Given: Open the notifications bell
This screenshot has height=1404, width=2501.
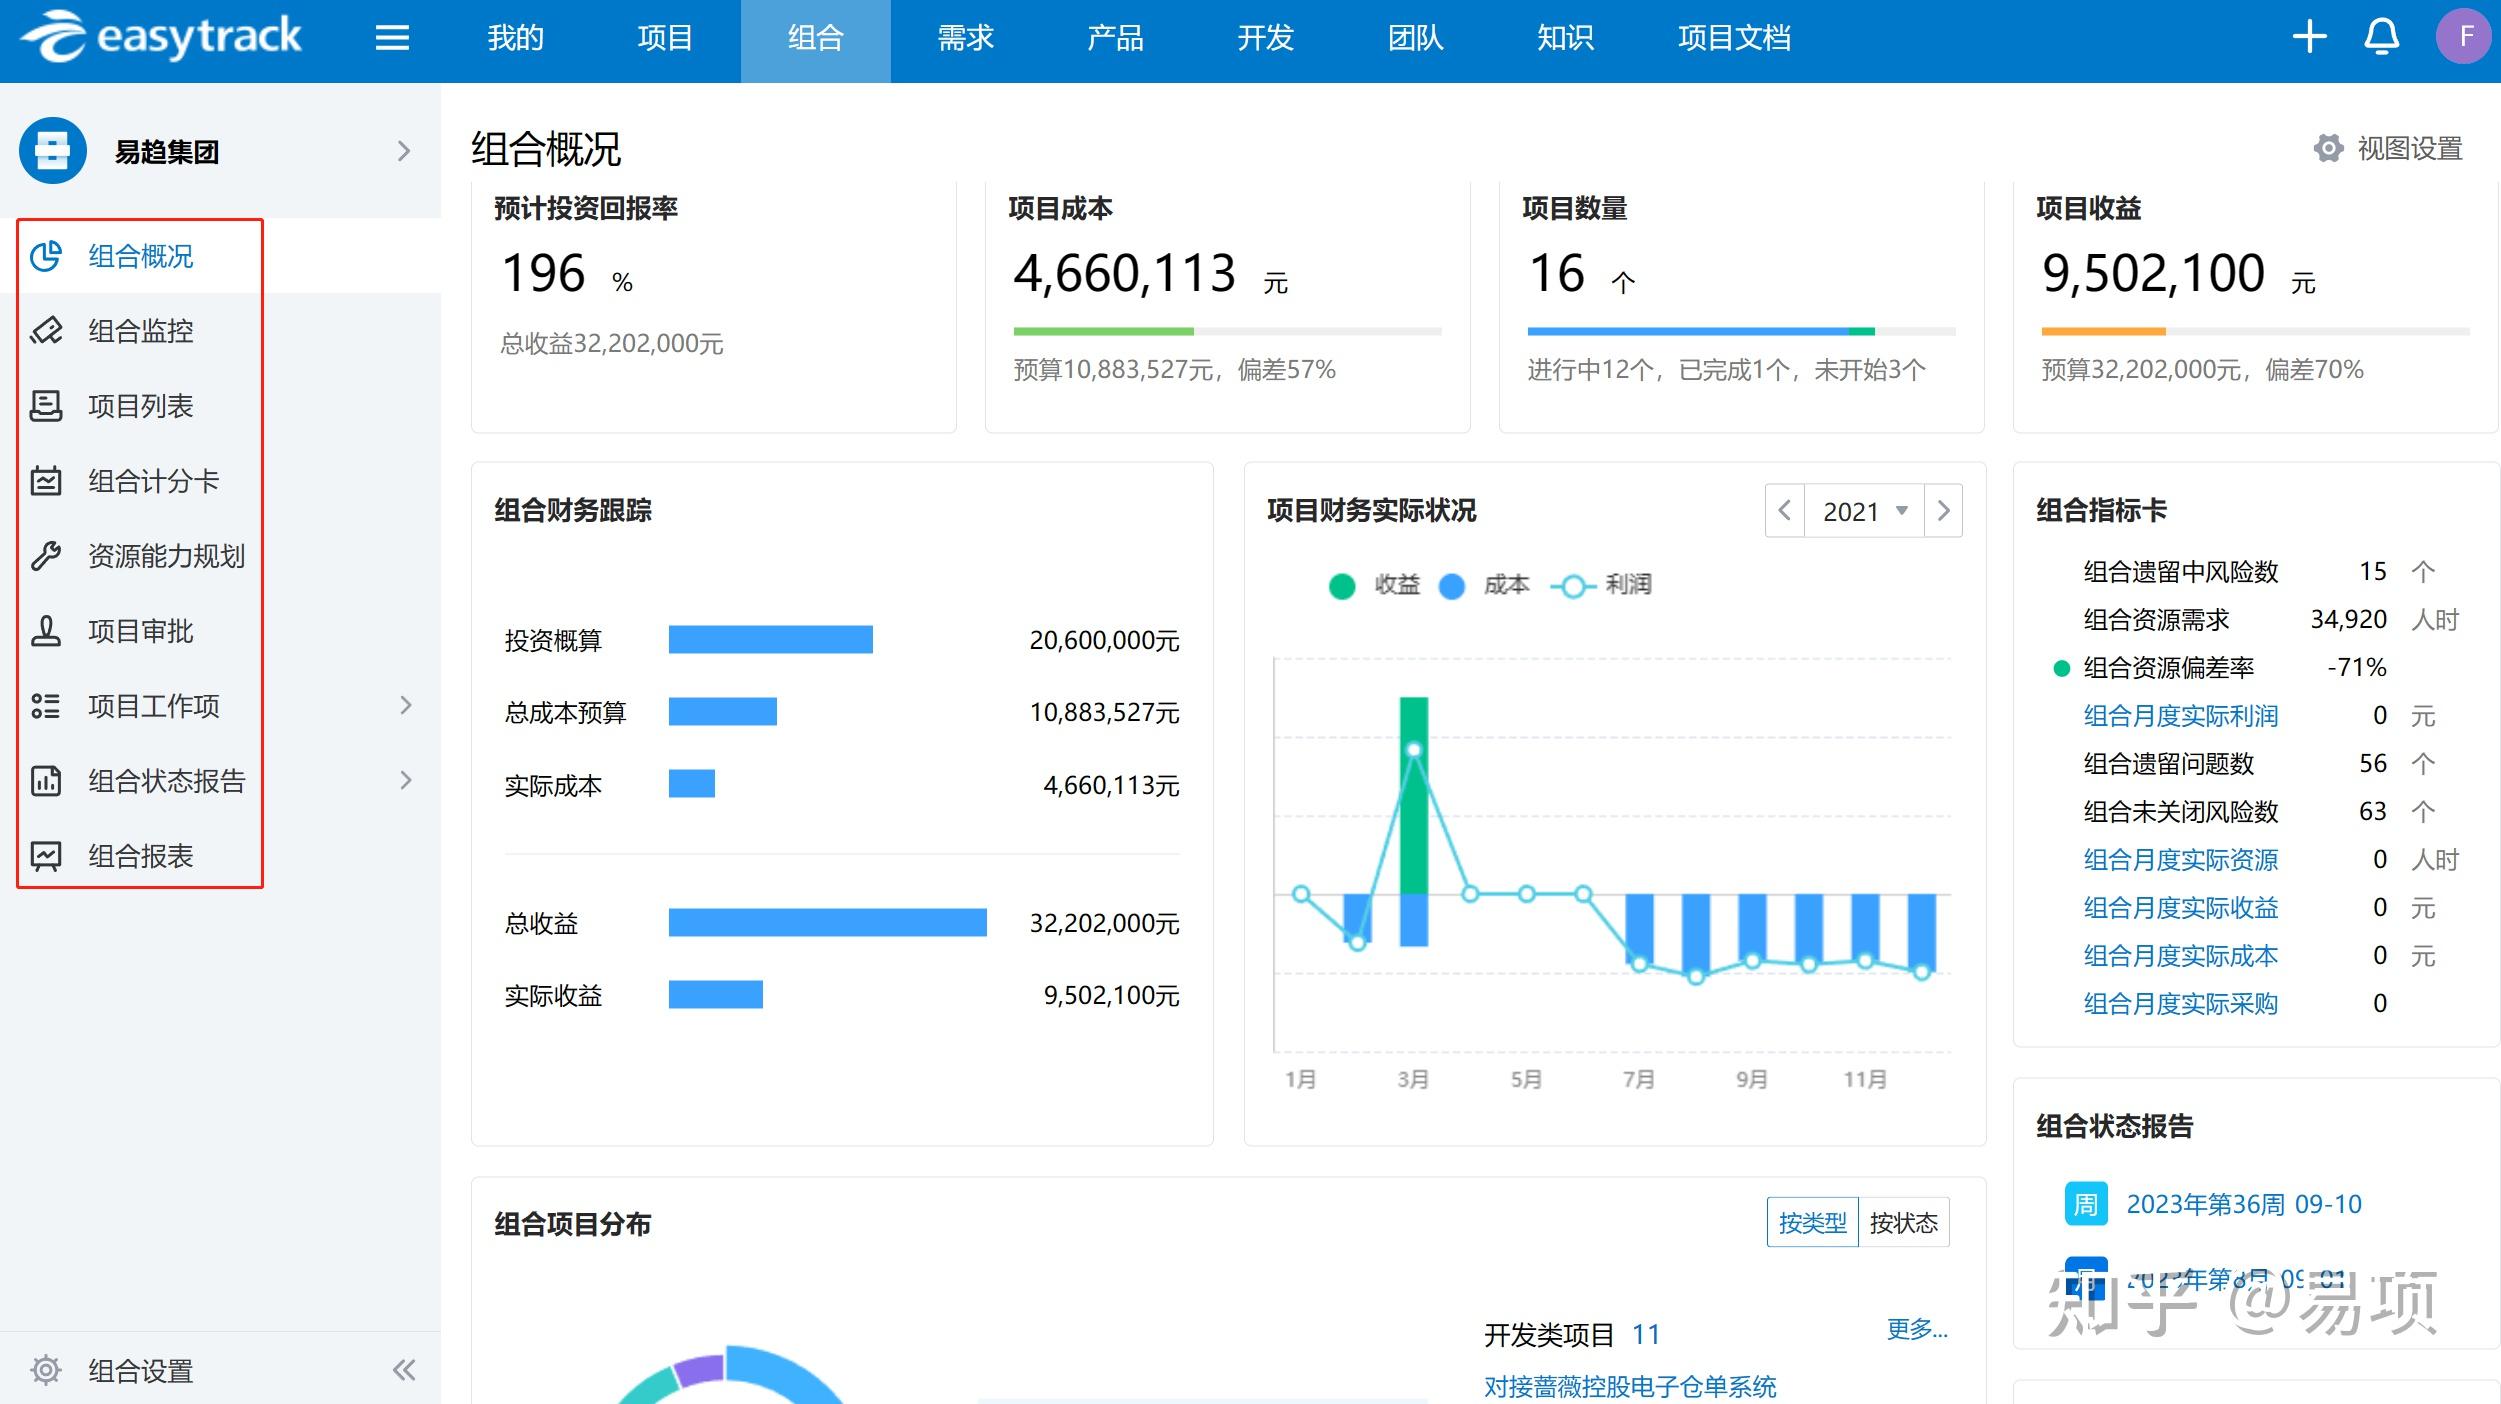Looking at the screenshot, I should (2381, 38).
